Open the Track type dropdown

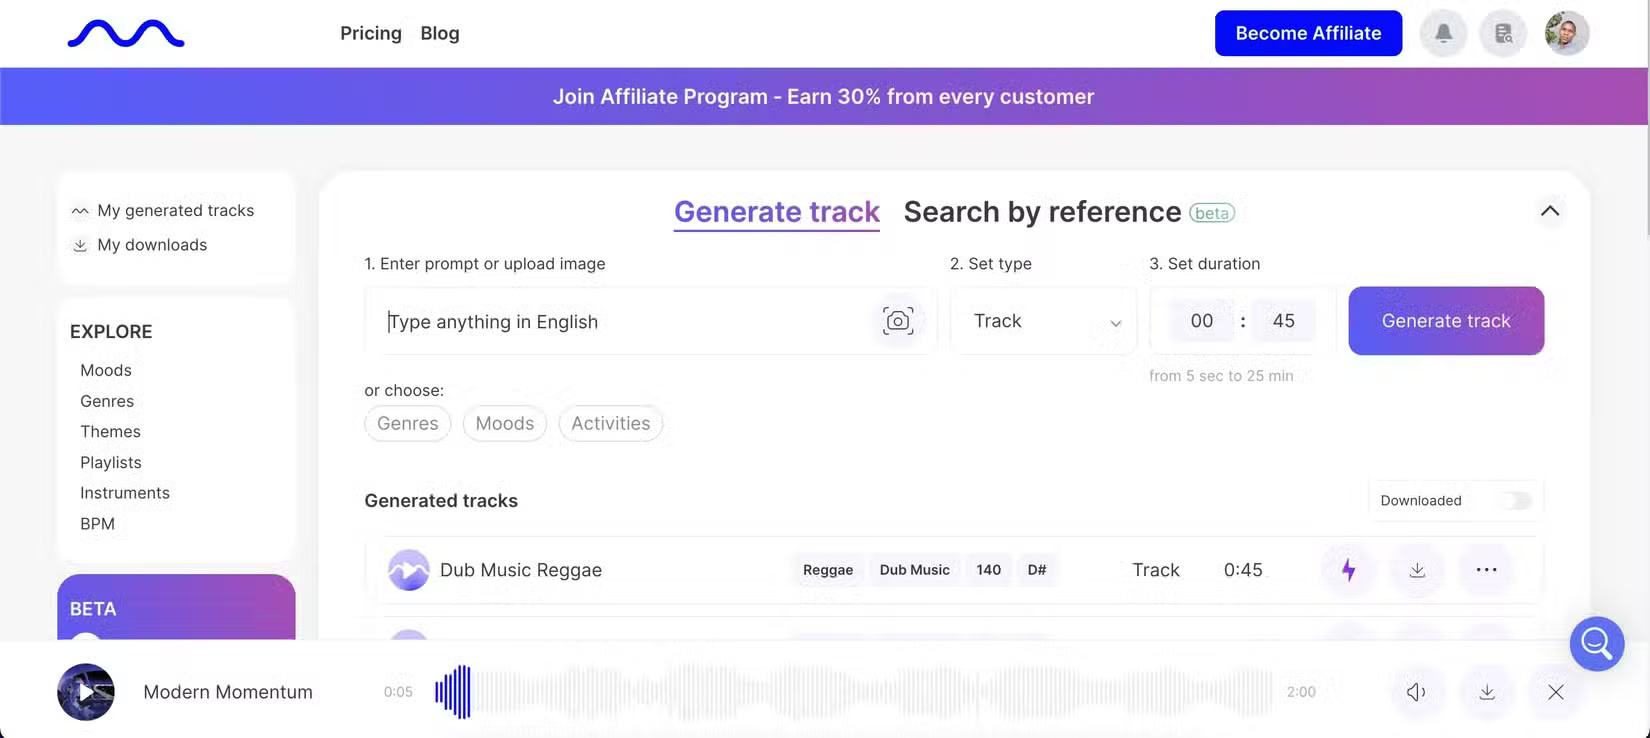click(1043, 321)
